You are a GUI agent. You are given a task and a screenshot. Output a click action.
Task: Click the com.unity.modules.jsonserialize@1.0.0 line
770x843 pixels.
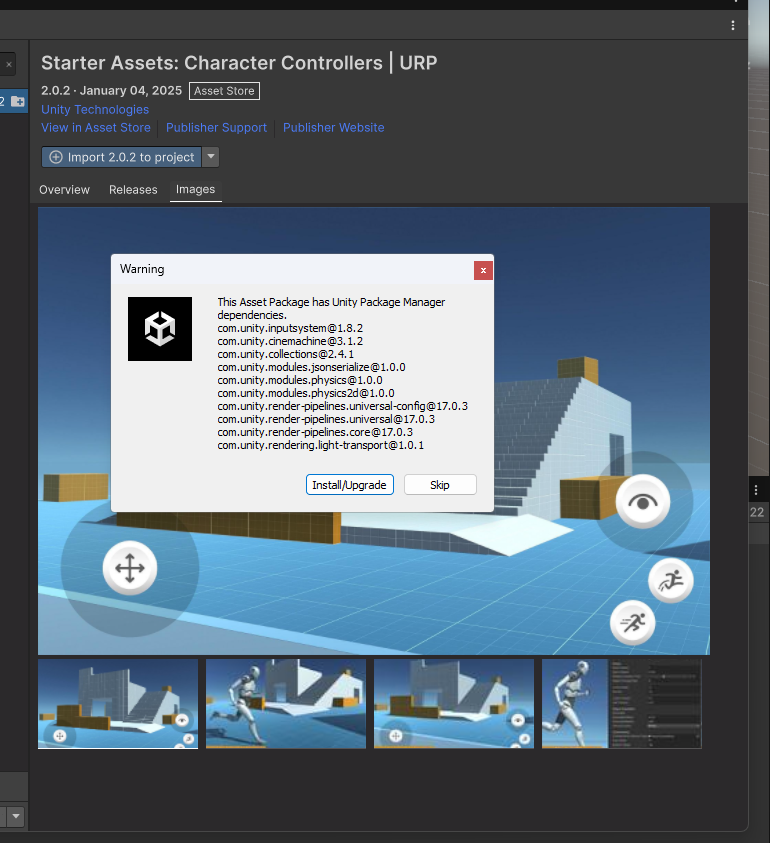point(311,367)
